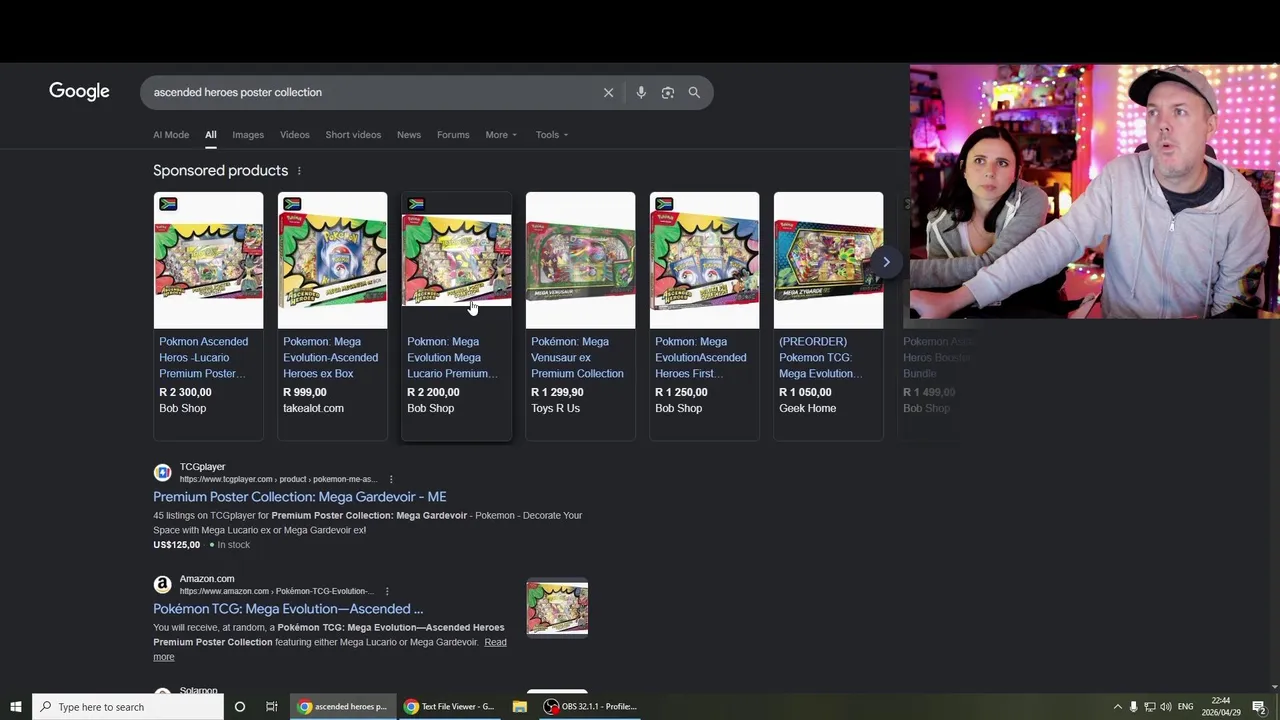The height and width of the screenshot is (720, 1280).
Task: Open the notification center icon
Action: click(1259, 707)
